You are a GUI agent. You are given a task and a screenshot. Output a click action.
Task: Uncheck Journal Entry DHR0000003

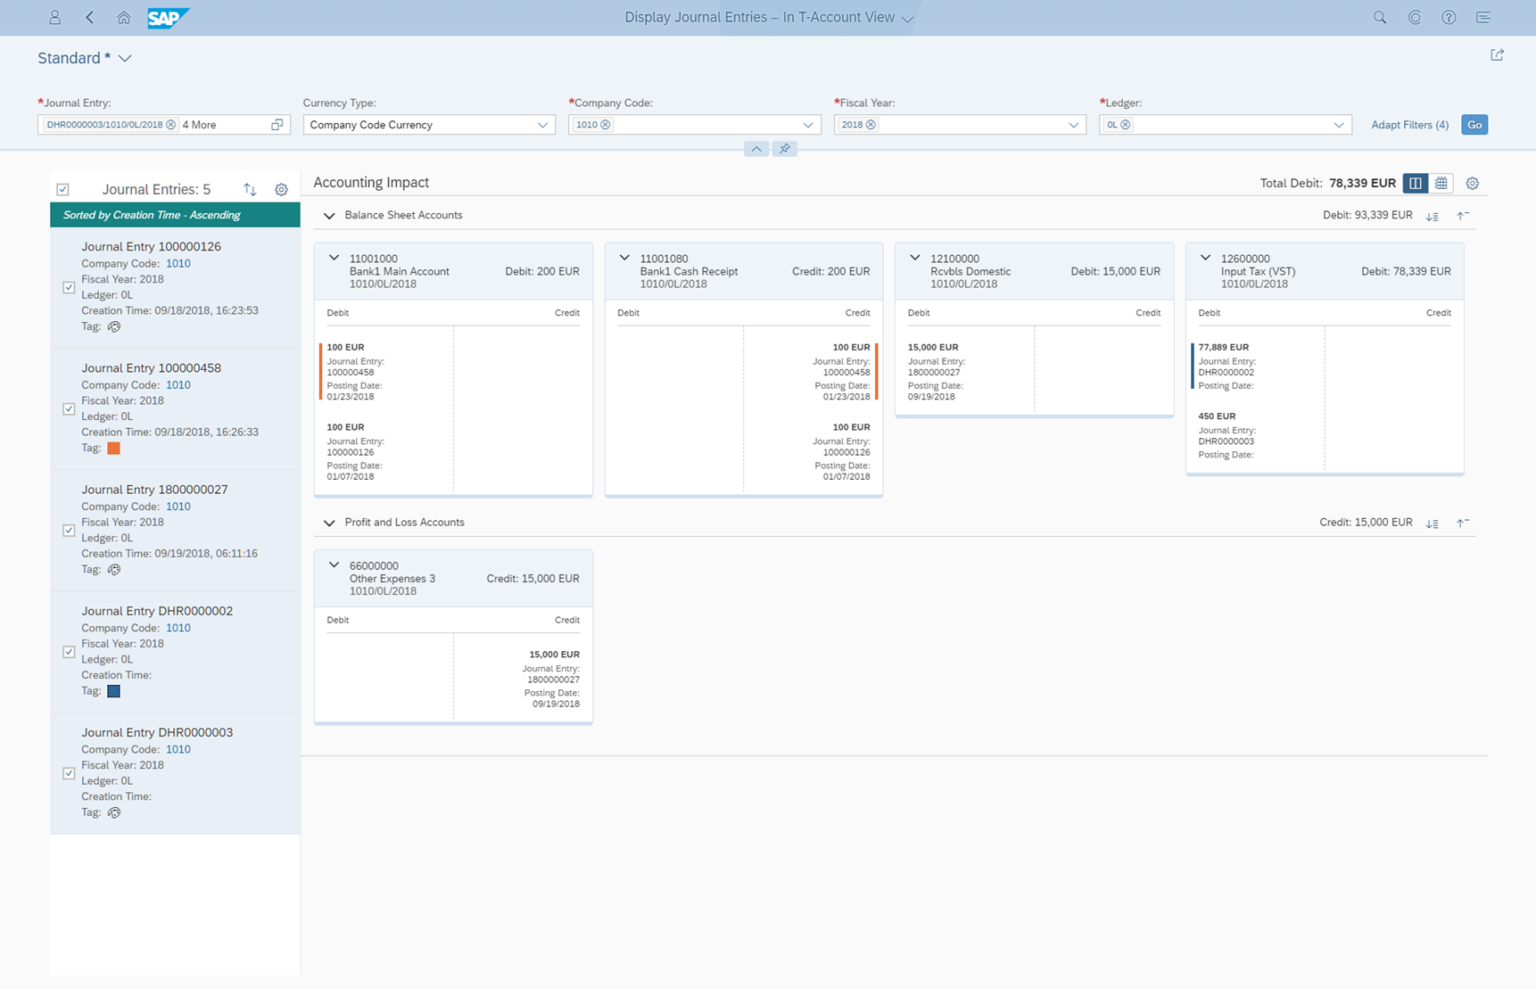click(x=68, y=773)
